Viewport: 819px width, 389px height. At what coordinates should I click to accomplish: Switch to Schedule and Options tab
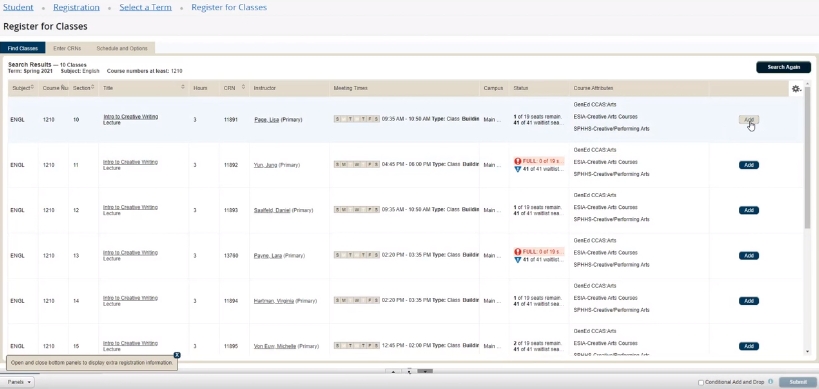[x=122, y=48]
